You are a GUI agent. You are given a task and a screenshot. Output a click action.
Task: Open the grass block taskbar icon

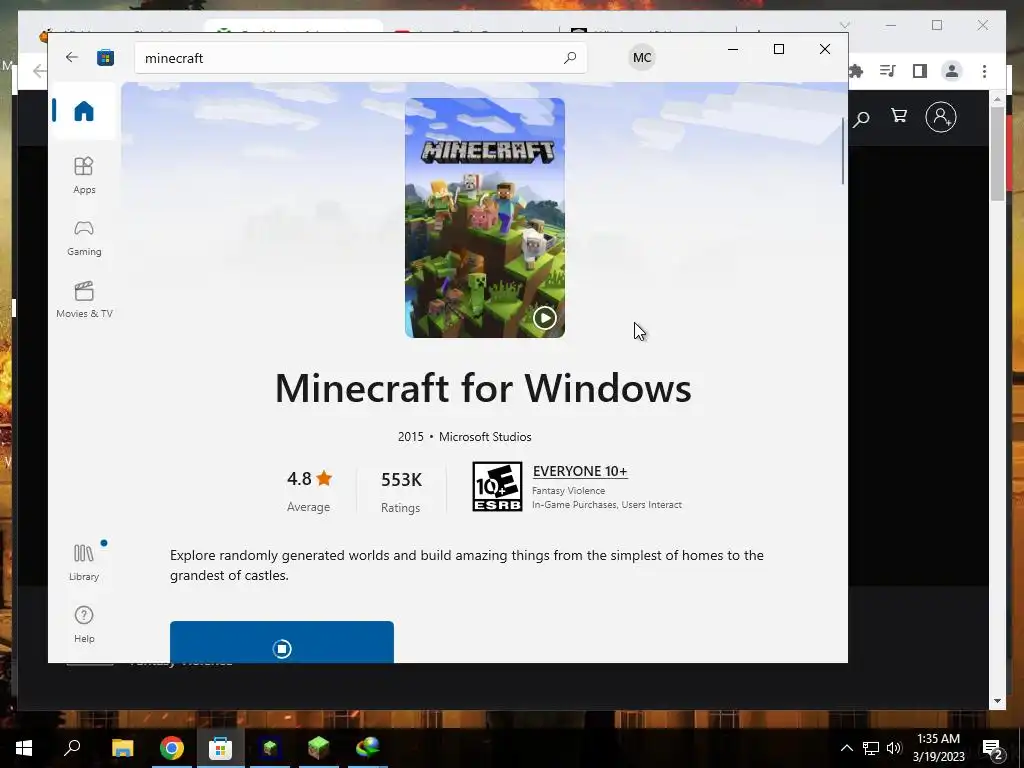pyautogui.click(x=319, y=748)
